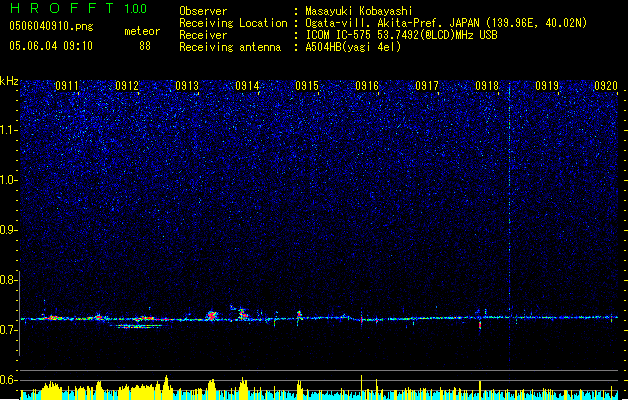Click the 0917 time marker
Image resolution: width=629 pixels, height=400 pixels.
[427, 86]
